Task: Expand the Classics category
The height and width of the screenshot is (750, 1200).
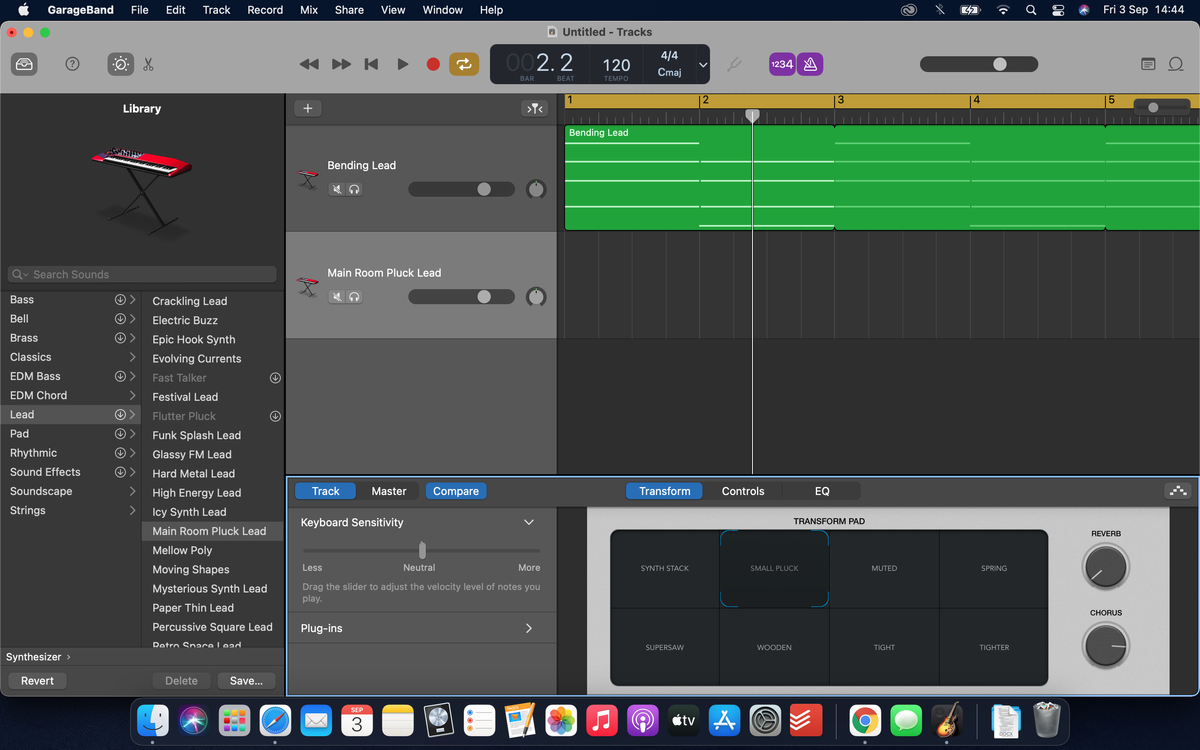Action: [132, 357]
